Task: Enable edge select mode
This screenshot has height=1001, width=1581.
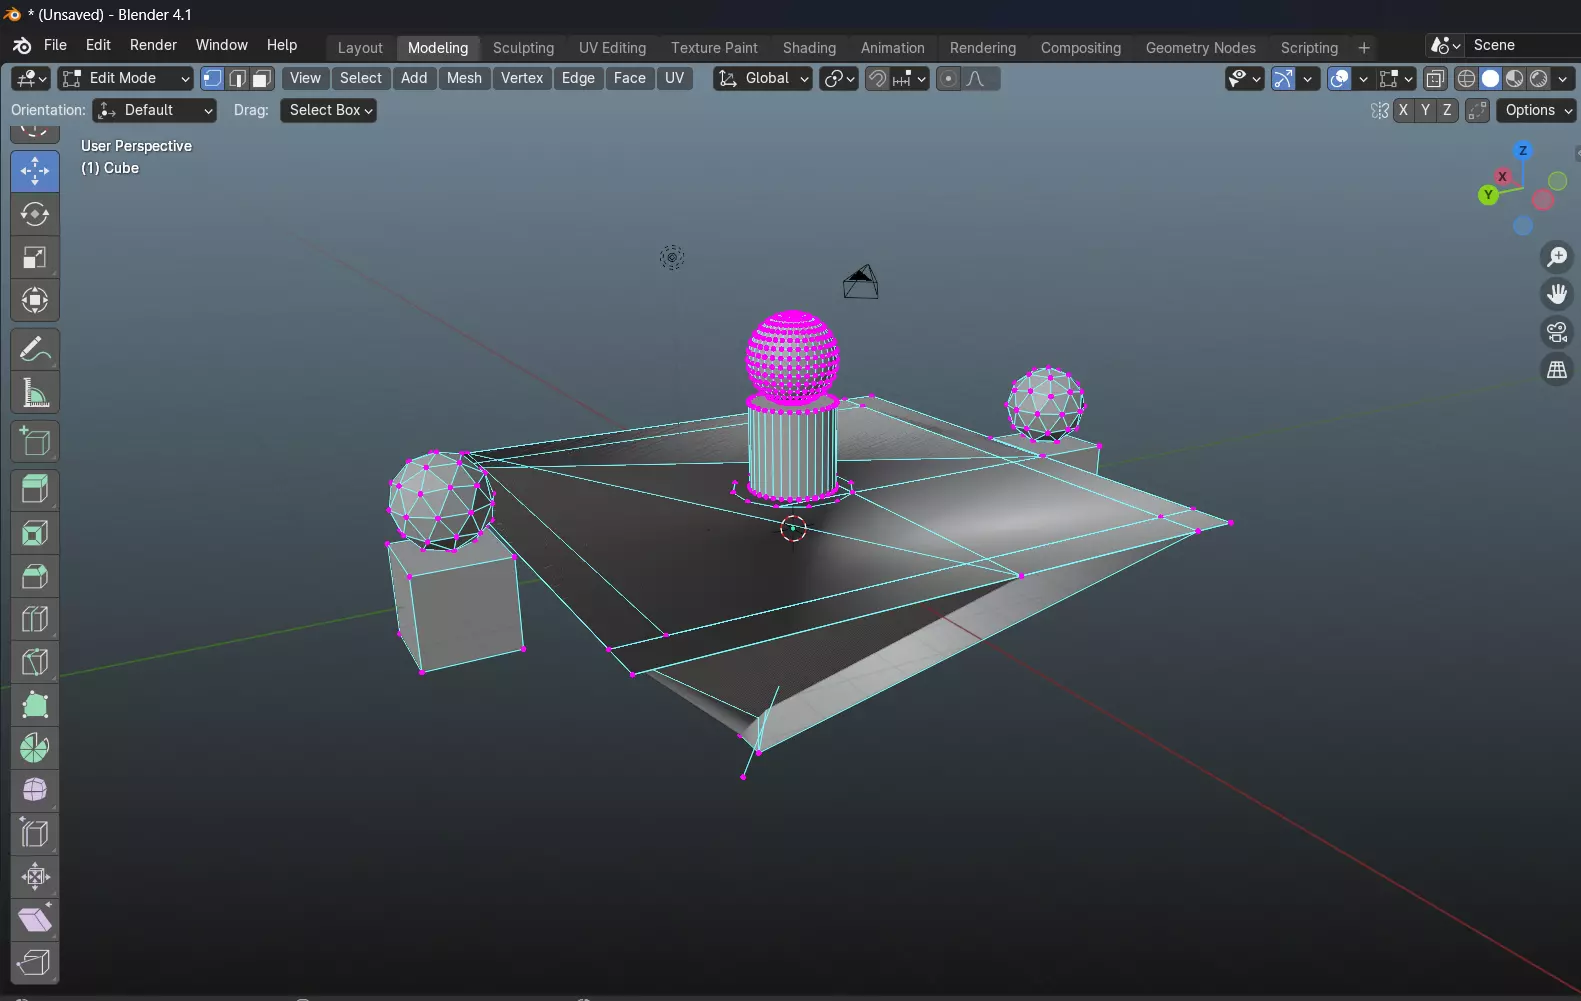Action: point(237,78)
